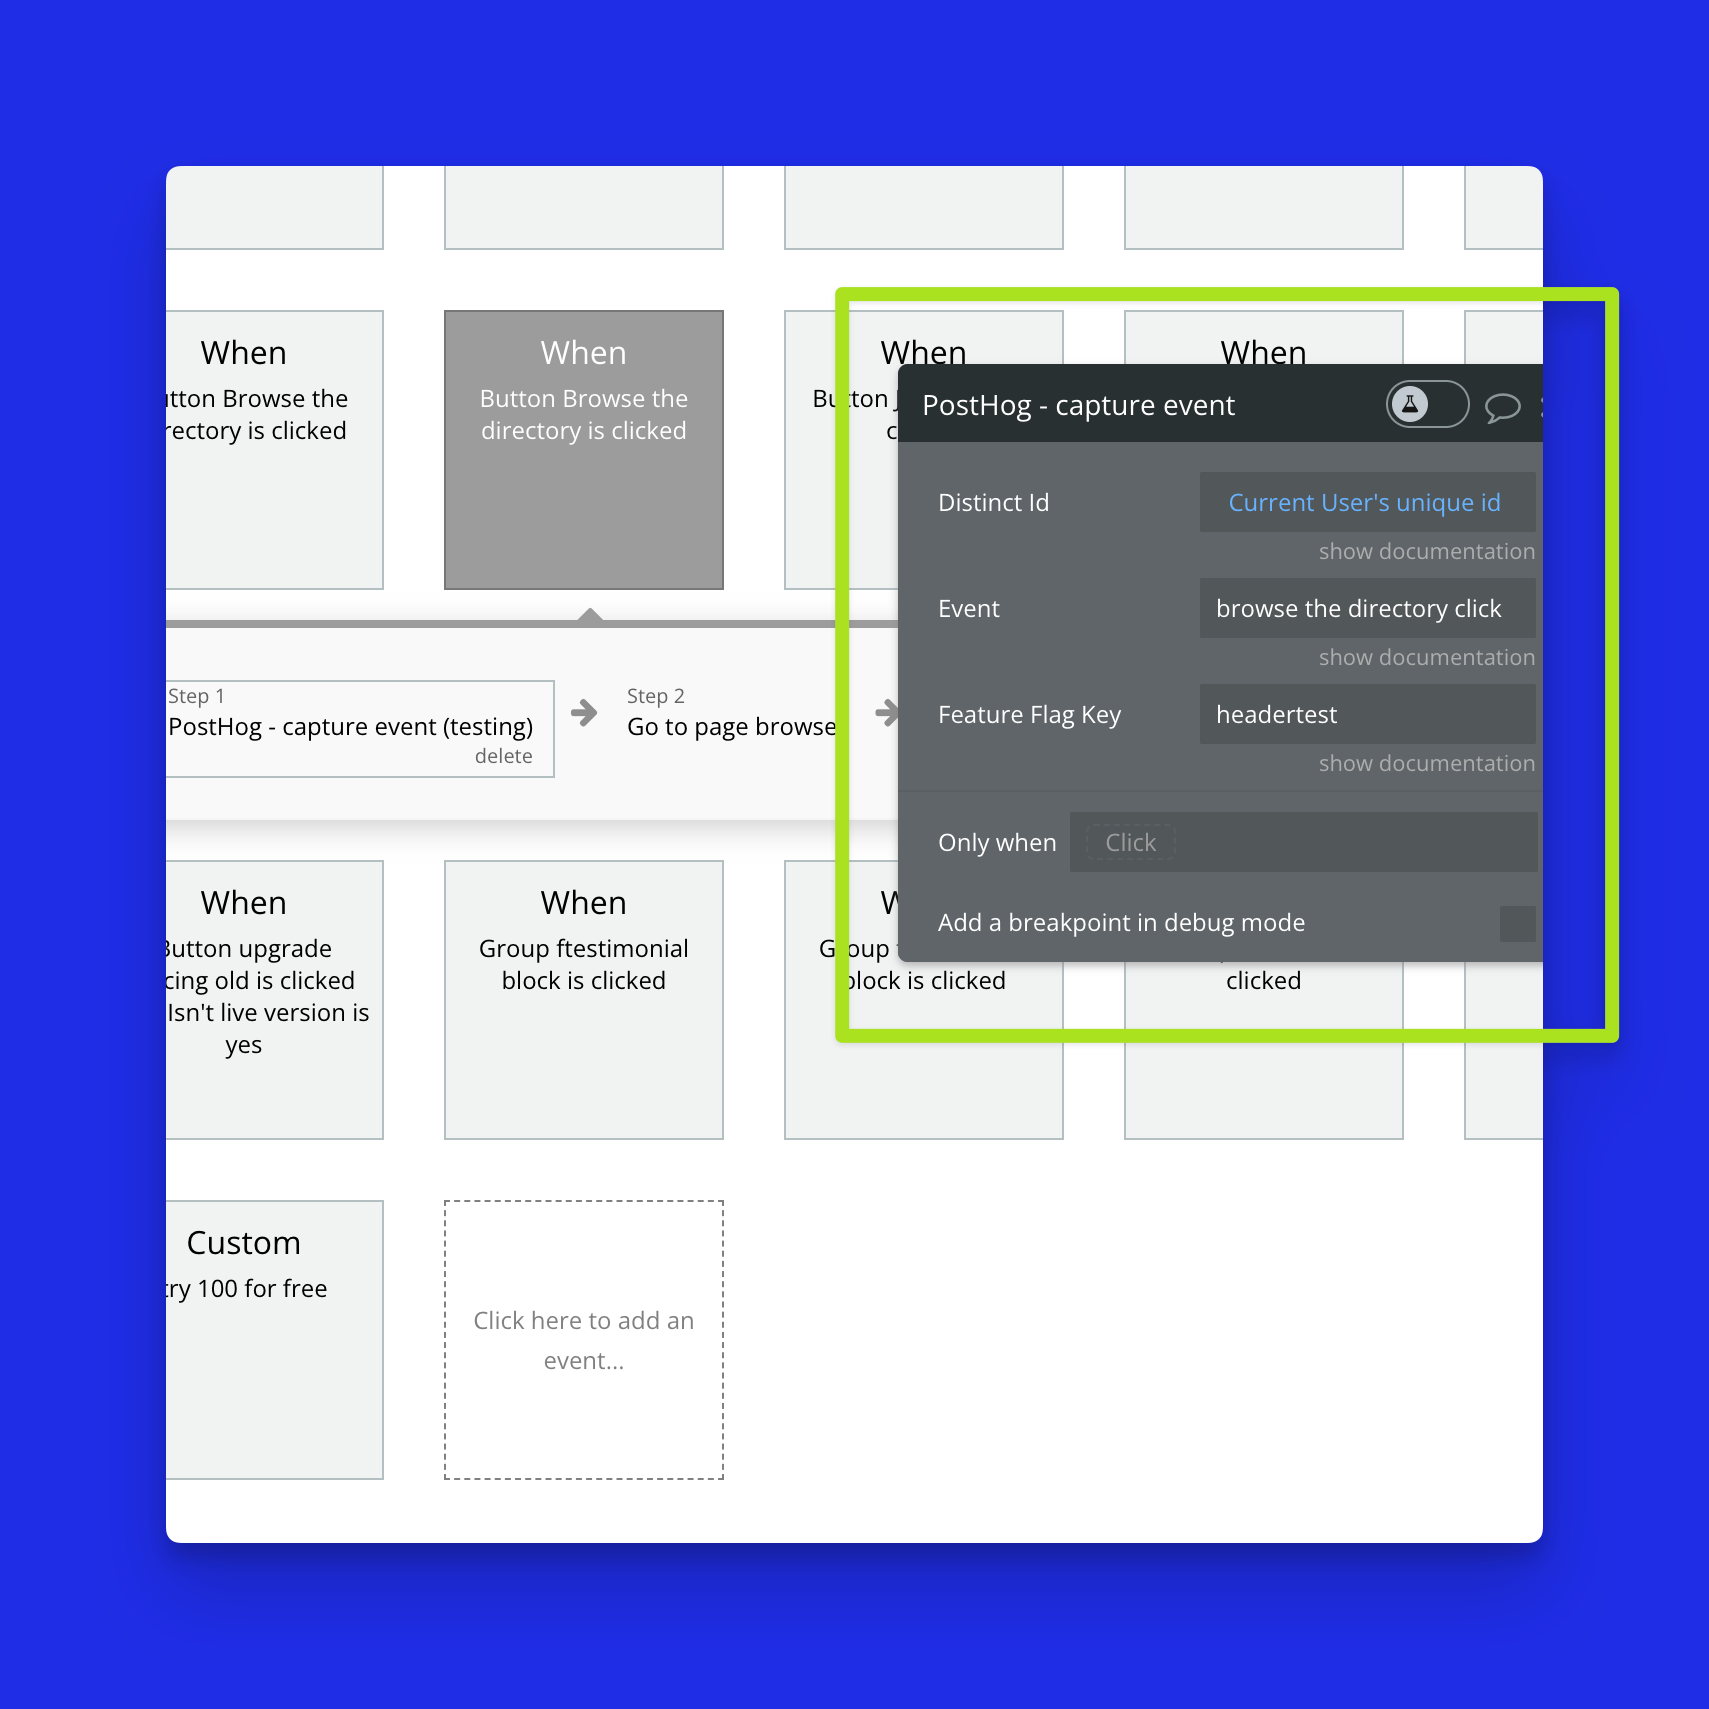
Task: Click the Only when condition box
Action: (1302, 843)
